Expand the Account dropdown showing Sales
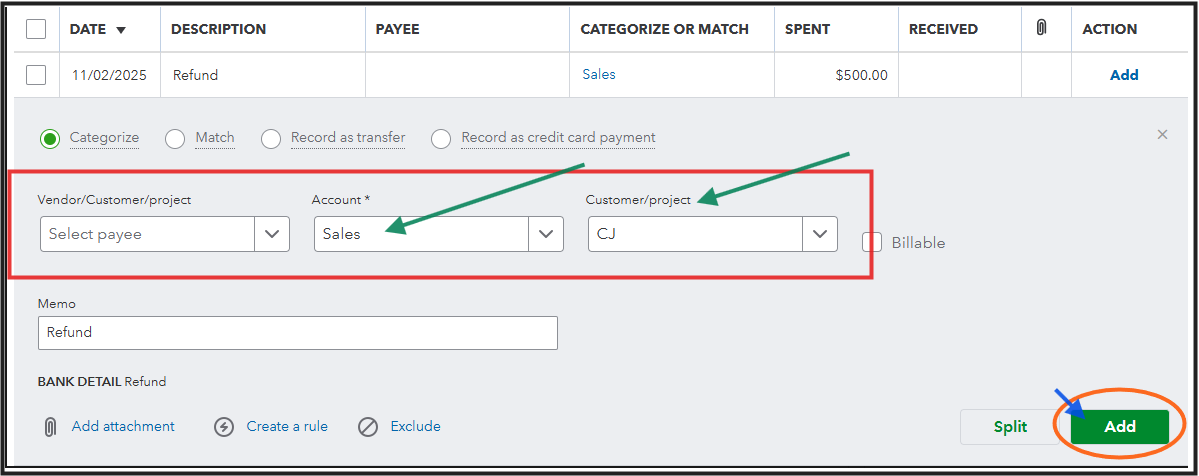Viewport: 1199px width, 476px height. [545, 234]
